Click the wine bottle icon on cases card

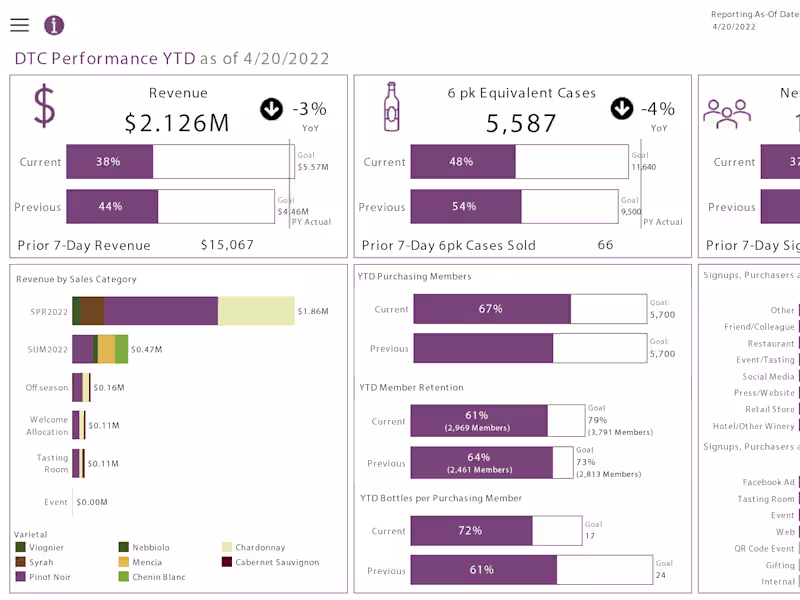389,105
